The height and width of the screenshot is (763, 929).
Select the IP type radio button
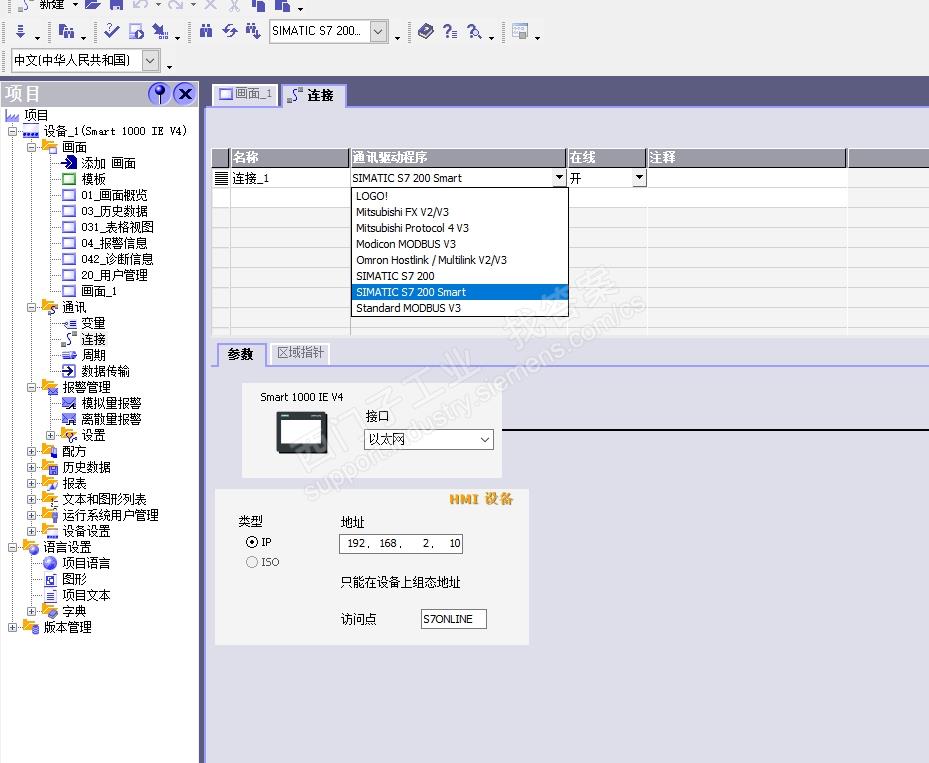point(252,542)
